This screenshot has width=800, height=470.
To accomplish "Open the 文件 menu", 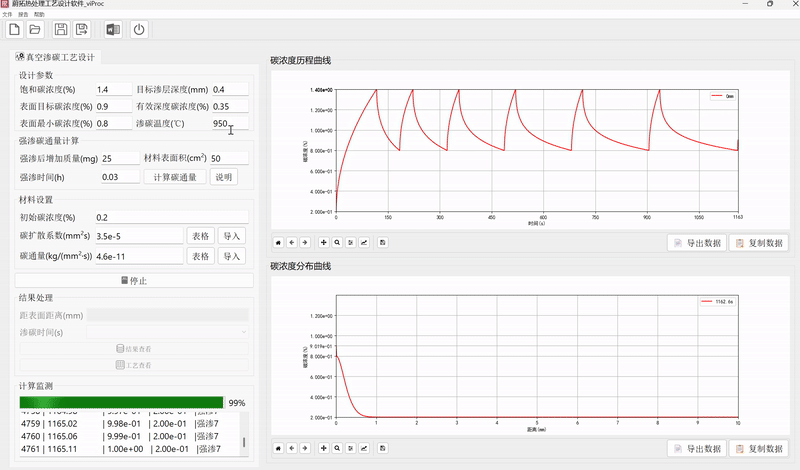I will (8, 16).
